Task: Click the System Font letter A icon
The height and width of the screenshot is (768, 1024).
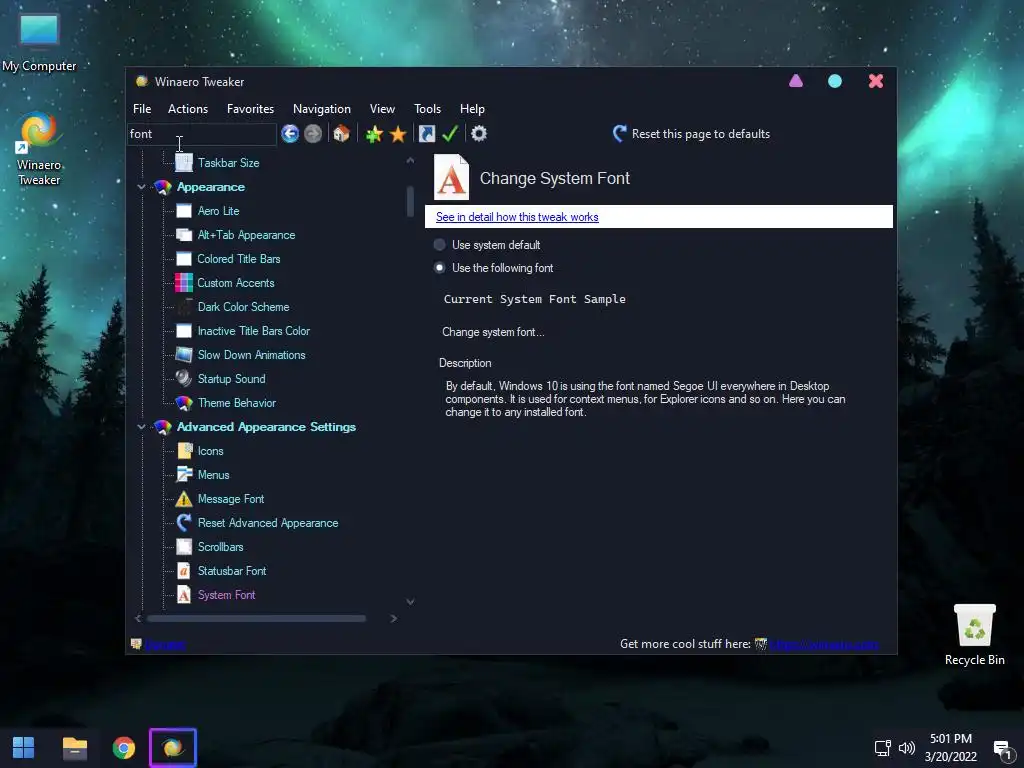Action: 184,595
